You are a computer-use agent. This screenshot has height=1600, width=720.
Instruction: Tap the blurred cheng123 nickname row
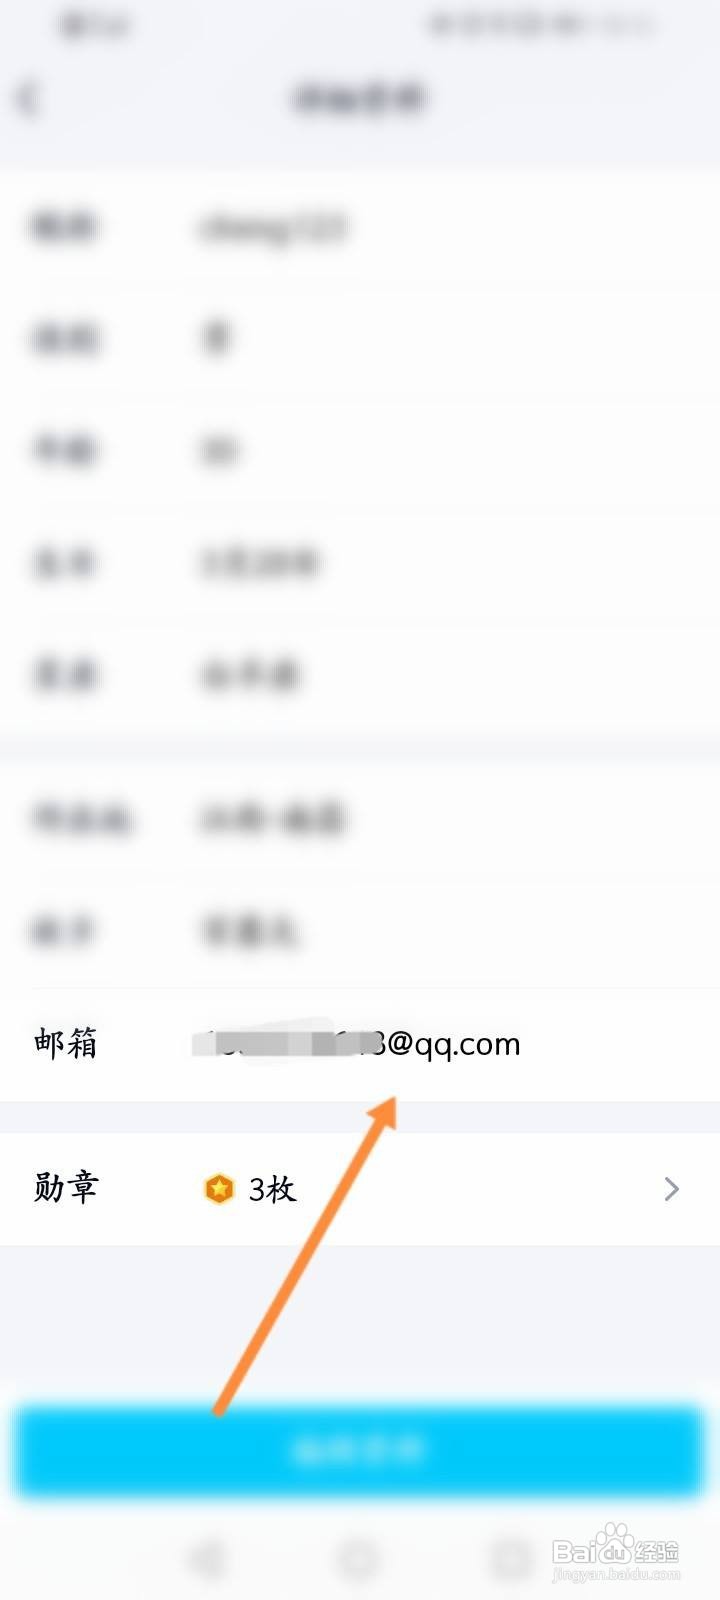coord(360,228)
